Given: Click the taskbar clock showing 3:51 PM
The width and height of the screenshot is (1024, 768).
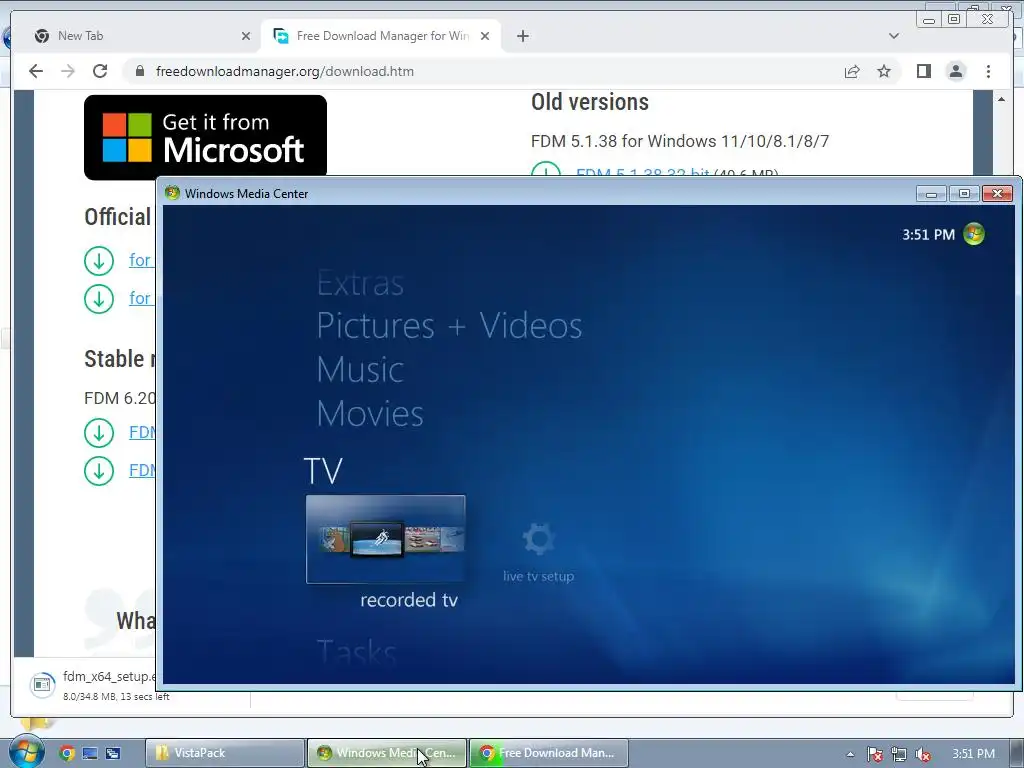Looking at the screenshot, I should pyautogui.click(x=973, y=754).
